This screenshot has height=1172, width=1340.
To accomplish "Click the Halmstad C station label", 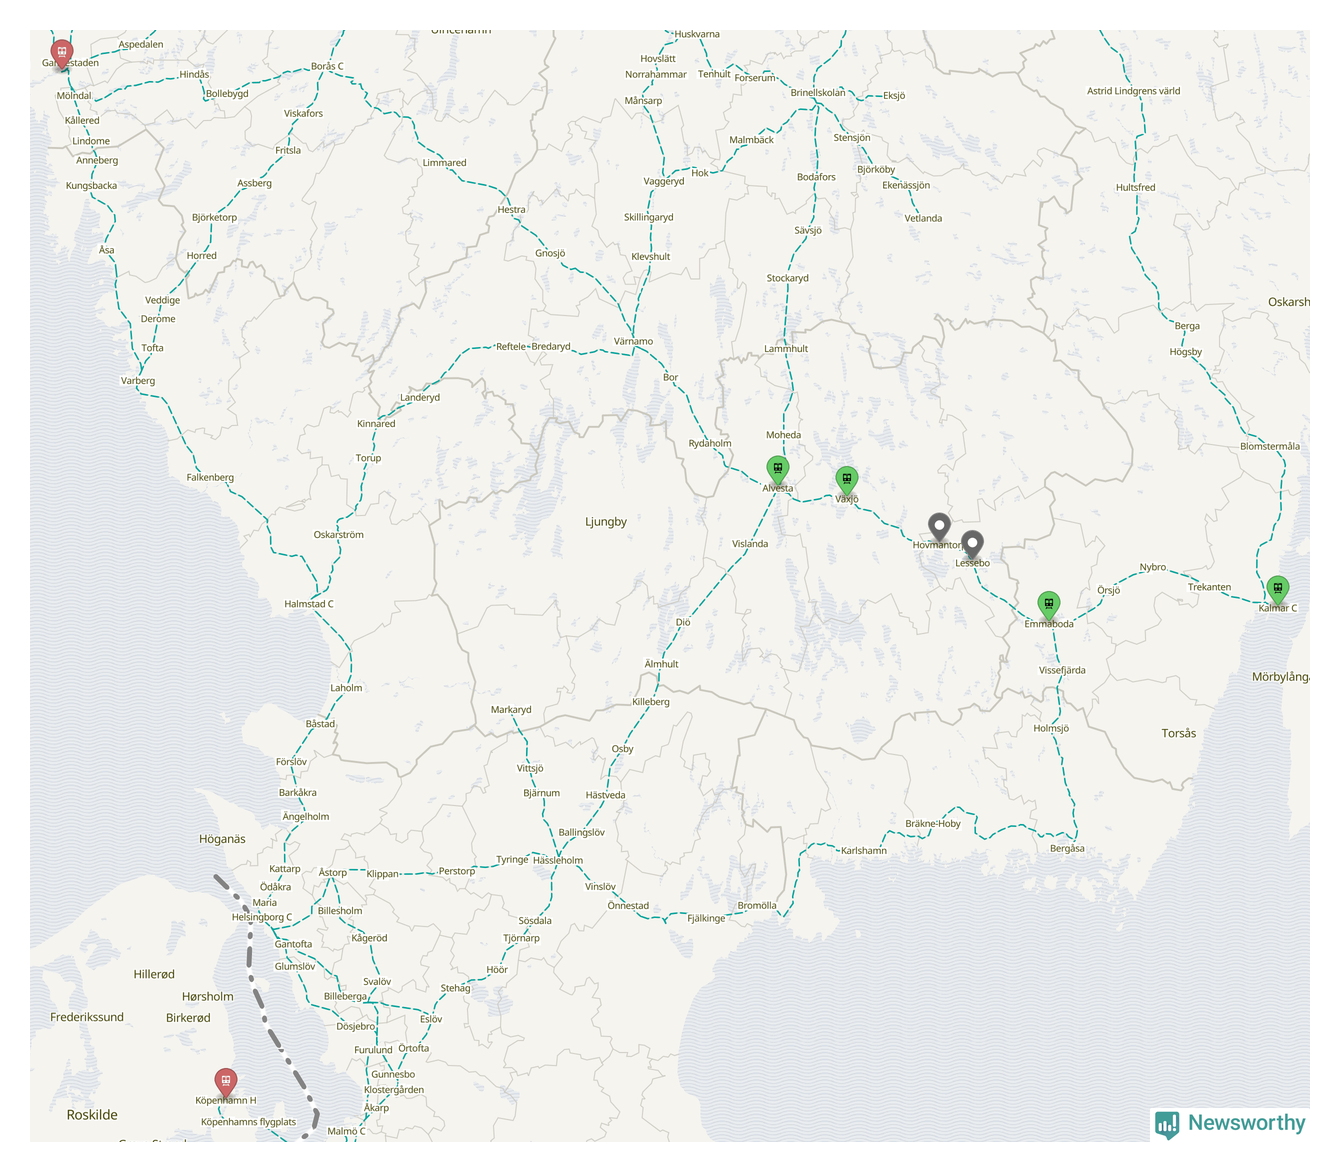I will (x=309, y=604).
